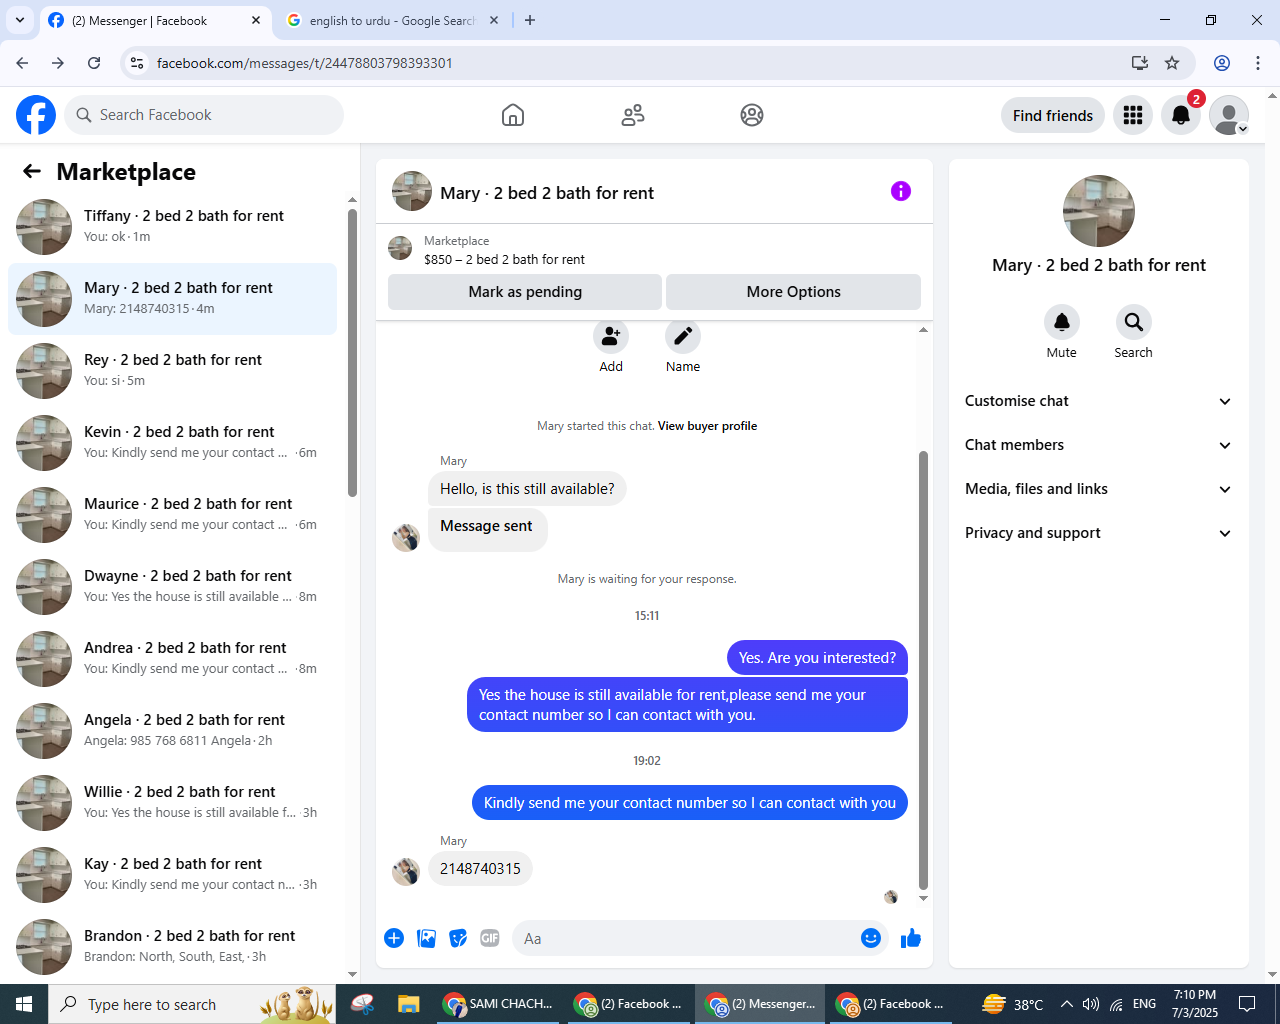Attach a photo using image icon
Image resolution: width=1280 pixels, height=1024 pixels.
(x=426, y=938)
